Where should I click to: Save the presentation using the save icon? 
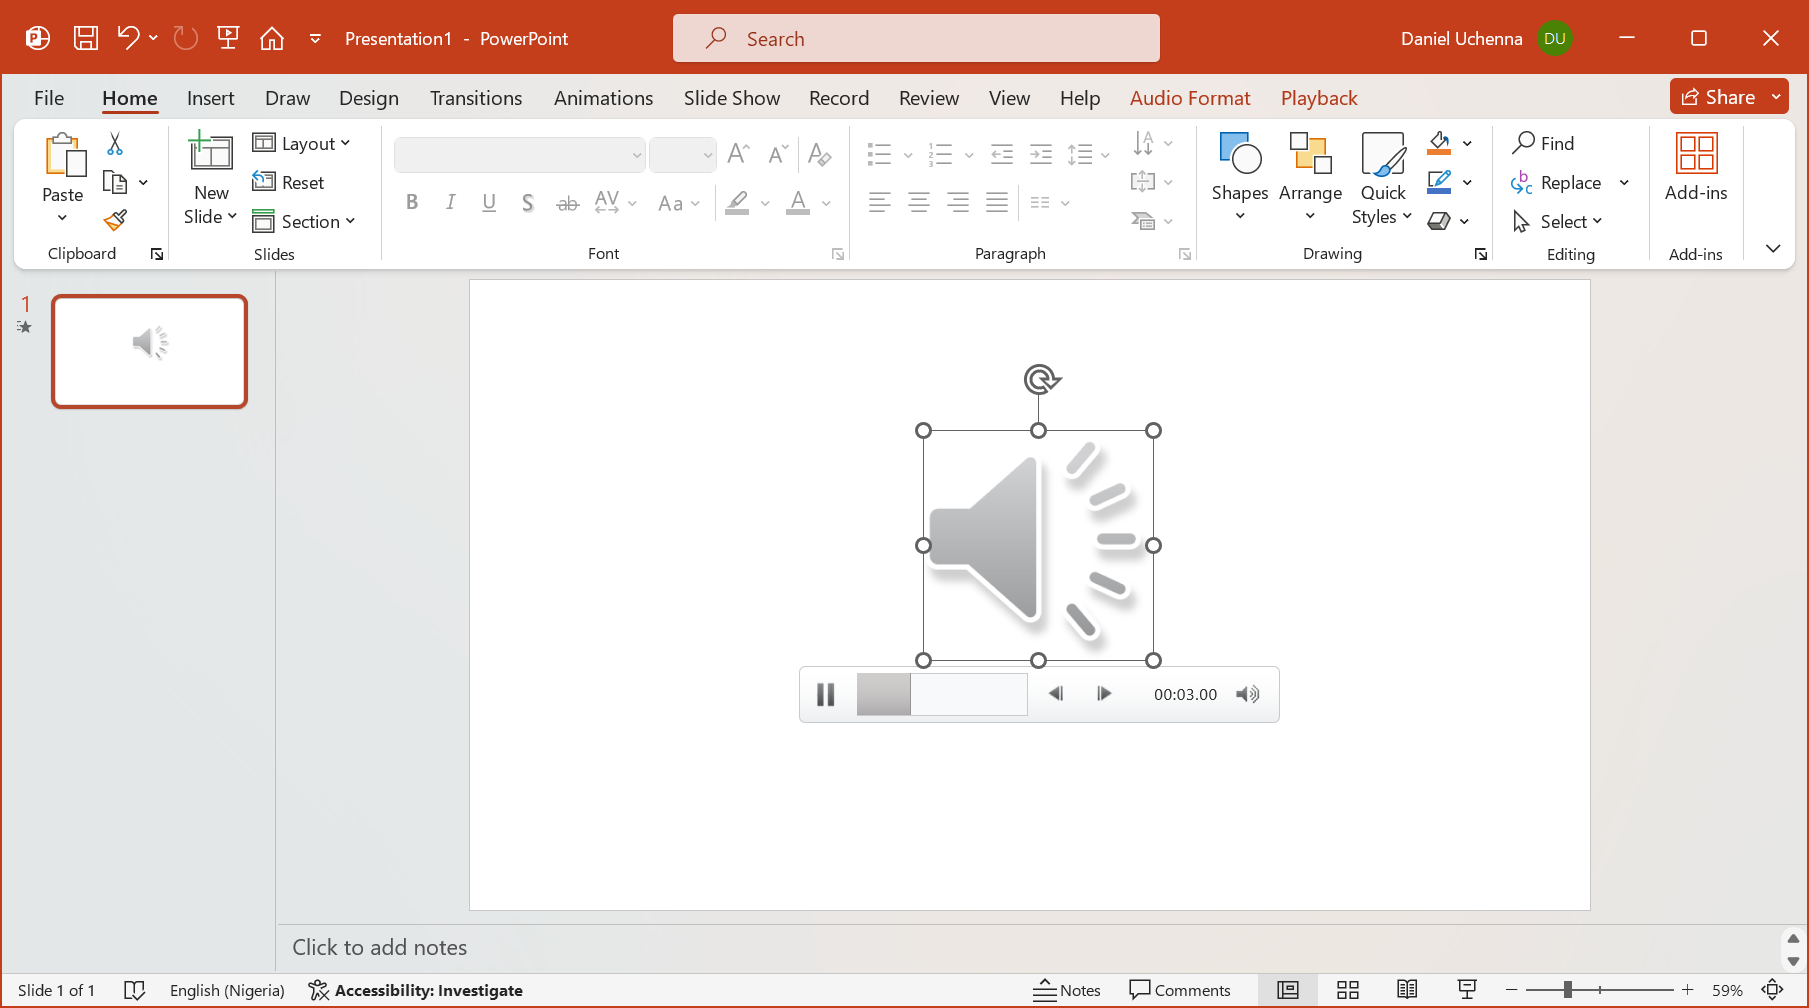point(86,39)
